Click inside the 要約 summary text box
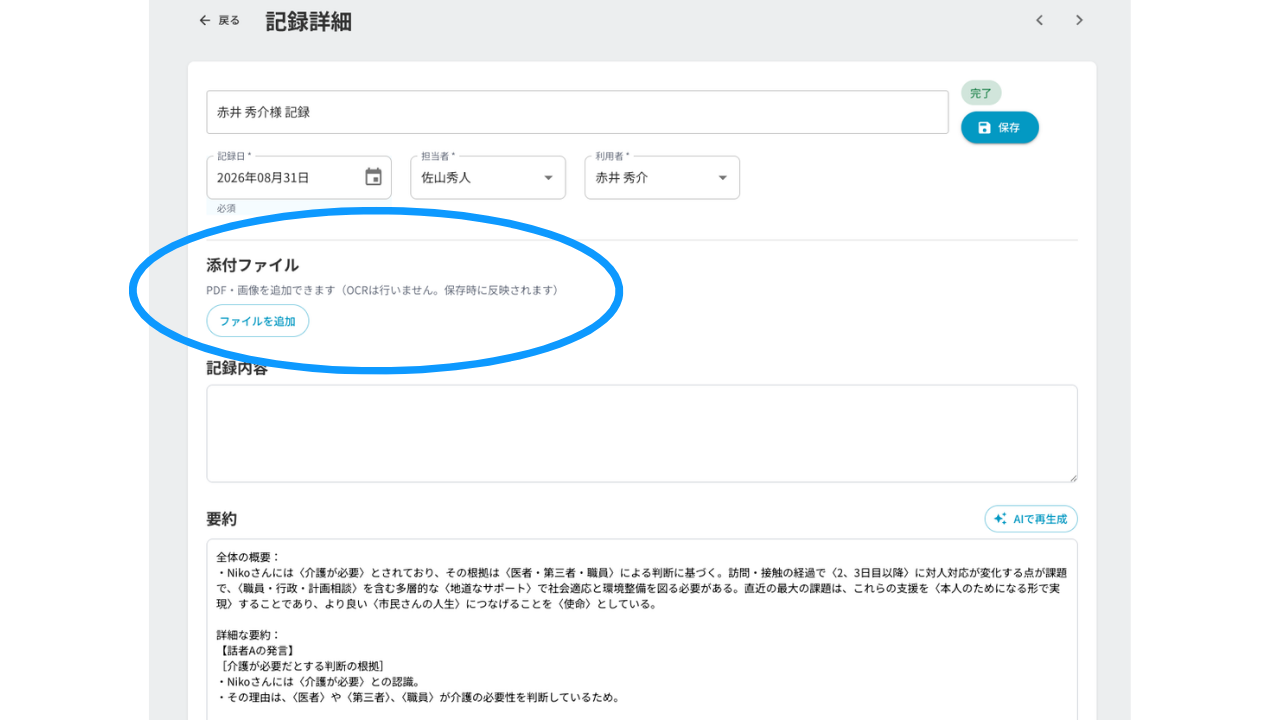 pos(642,629)
